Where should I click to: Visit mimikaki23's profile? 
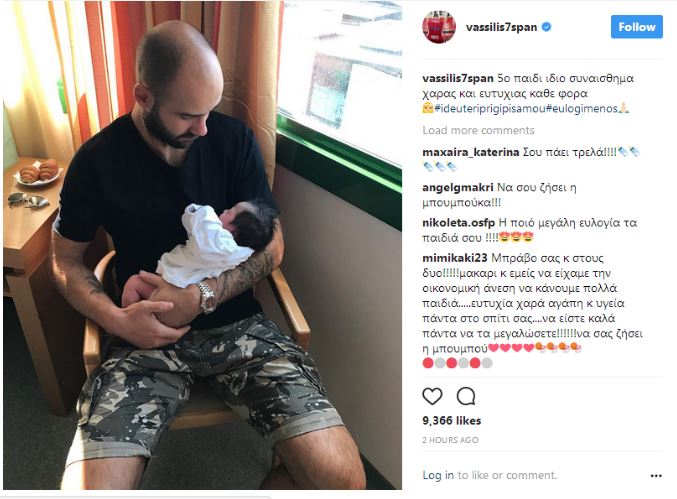pyautogui.click(x=455, y=258)
